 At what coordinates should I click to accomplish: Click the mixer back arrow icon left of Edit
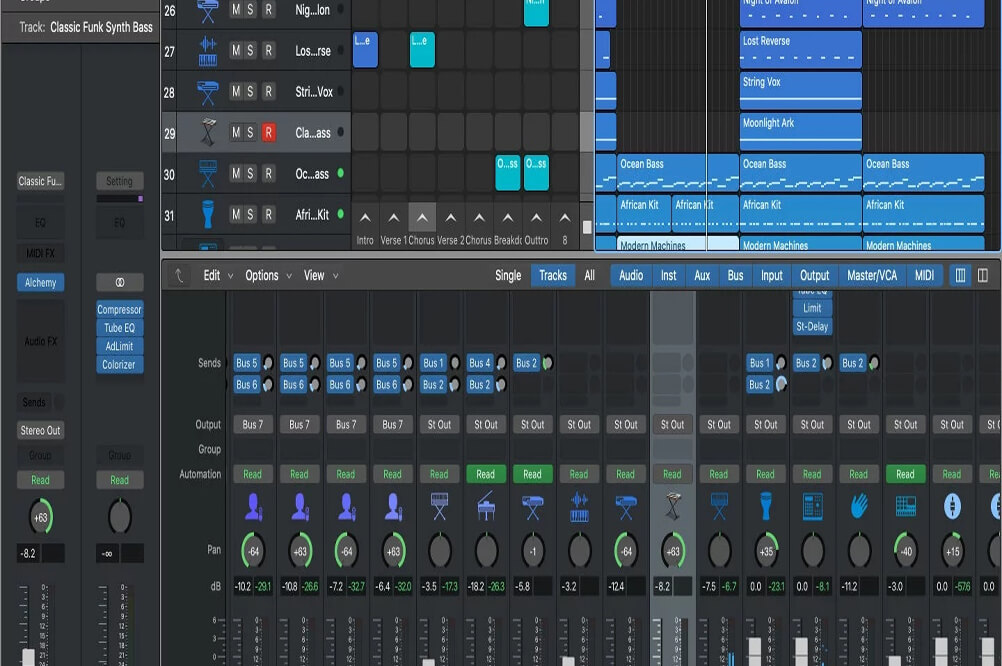click(x=180, y=276)
